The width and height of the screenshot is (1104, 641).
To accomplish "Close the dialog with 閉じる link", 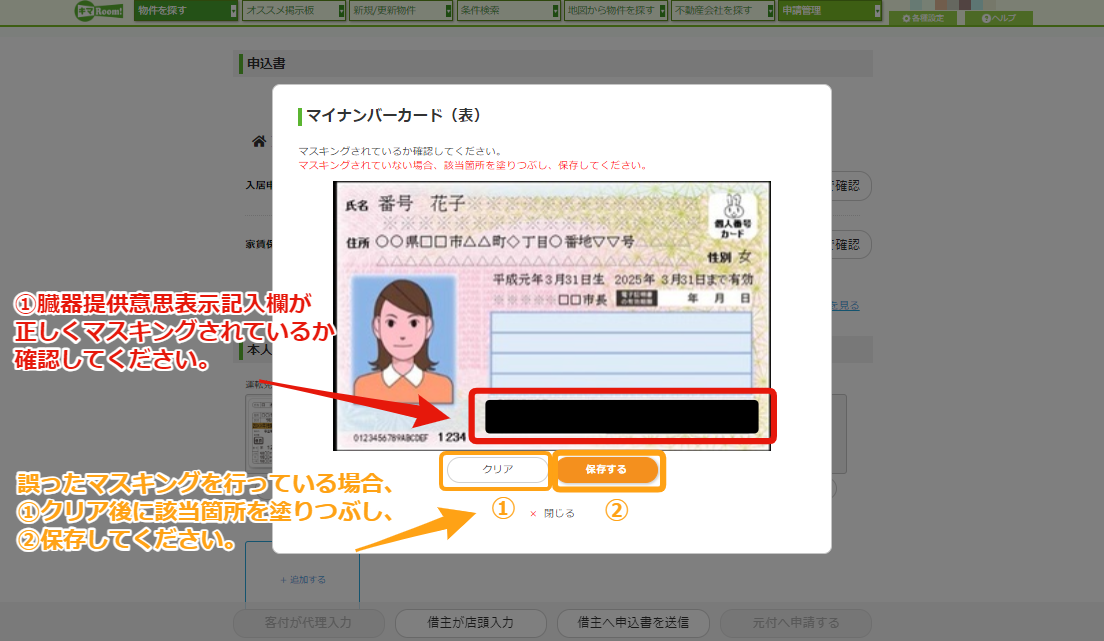I will pos(553,514).
